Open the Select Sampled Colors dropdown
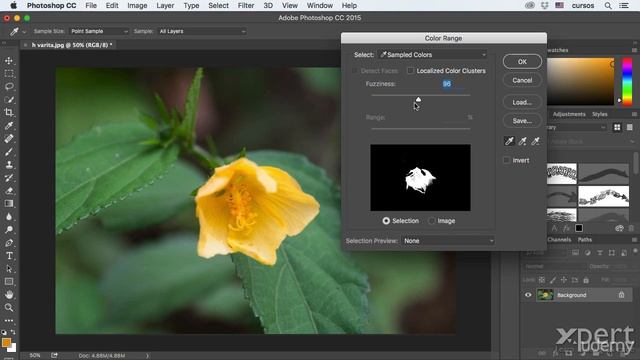Viewport: 640px width, 360px height. (x=433, y=55)
